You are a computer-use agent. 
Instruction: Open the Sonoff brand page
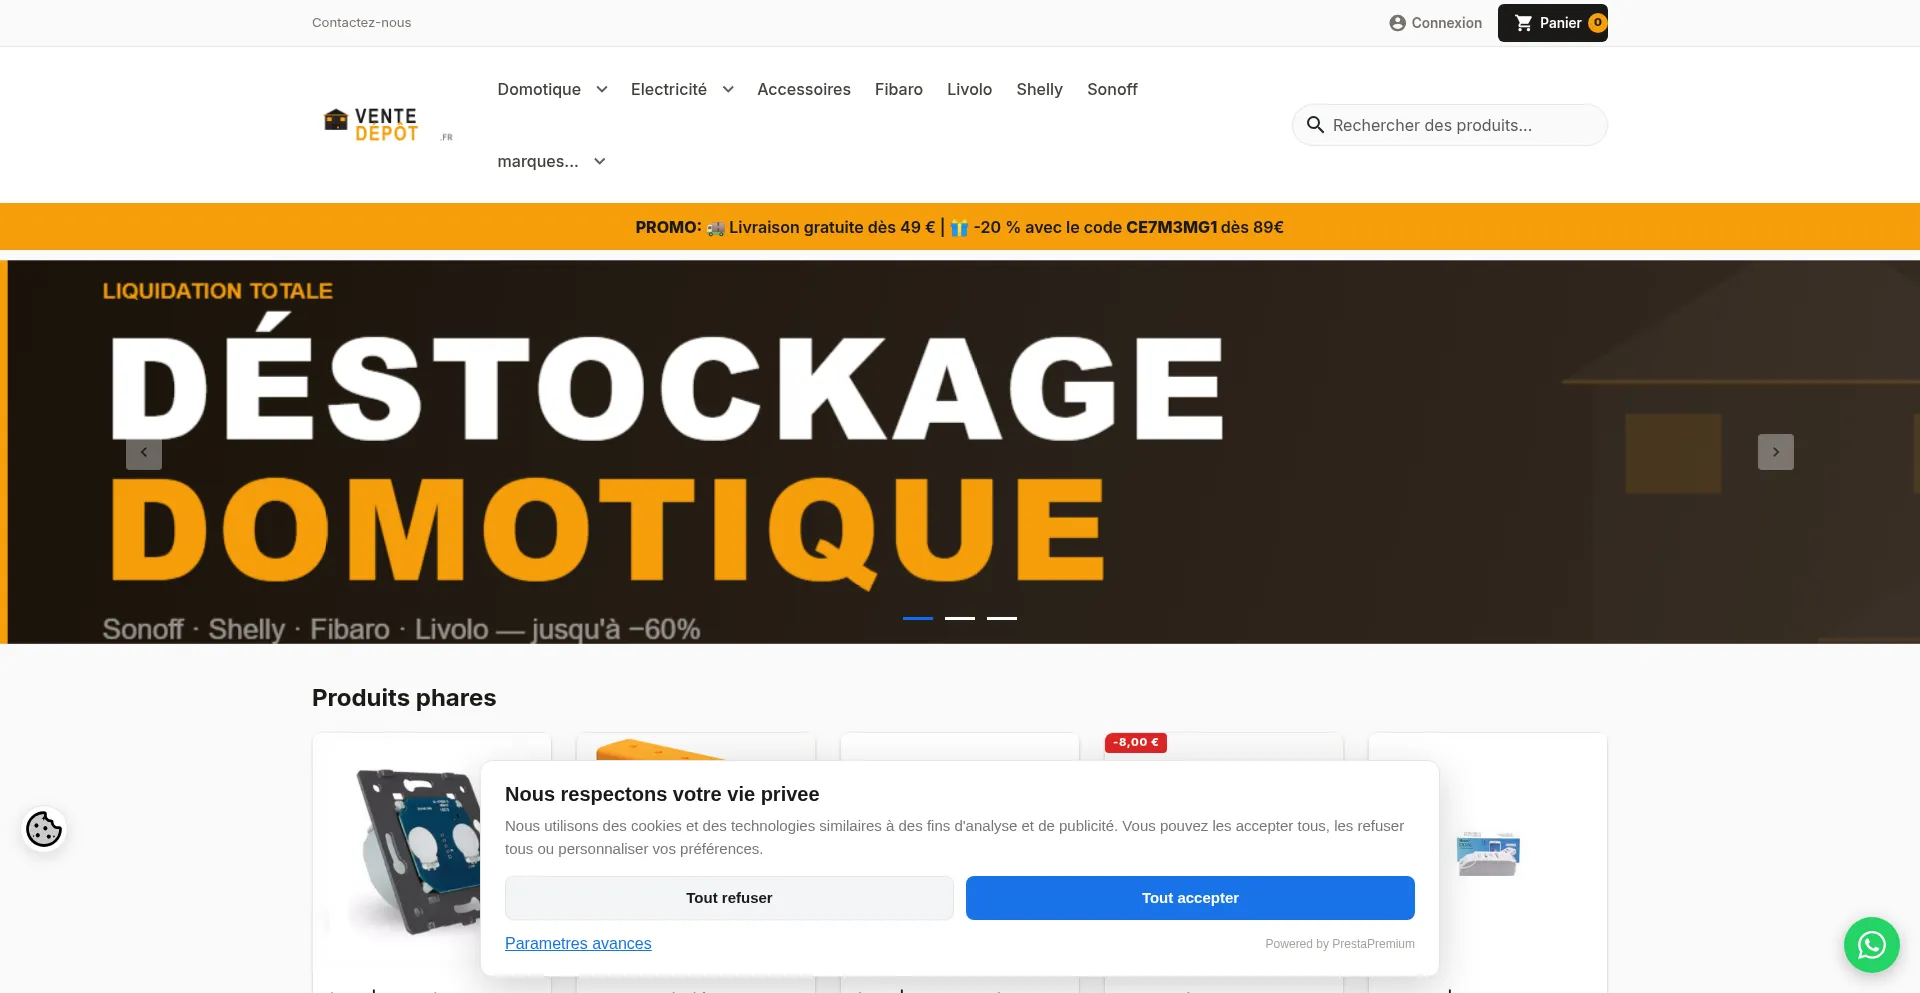[1112, 89]
